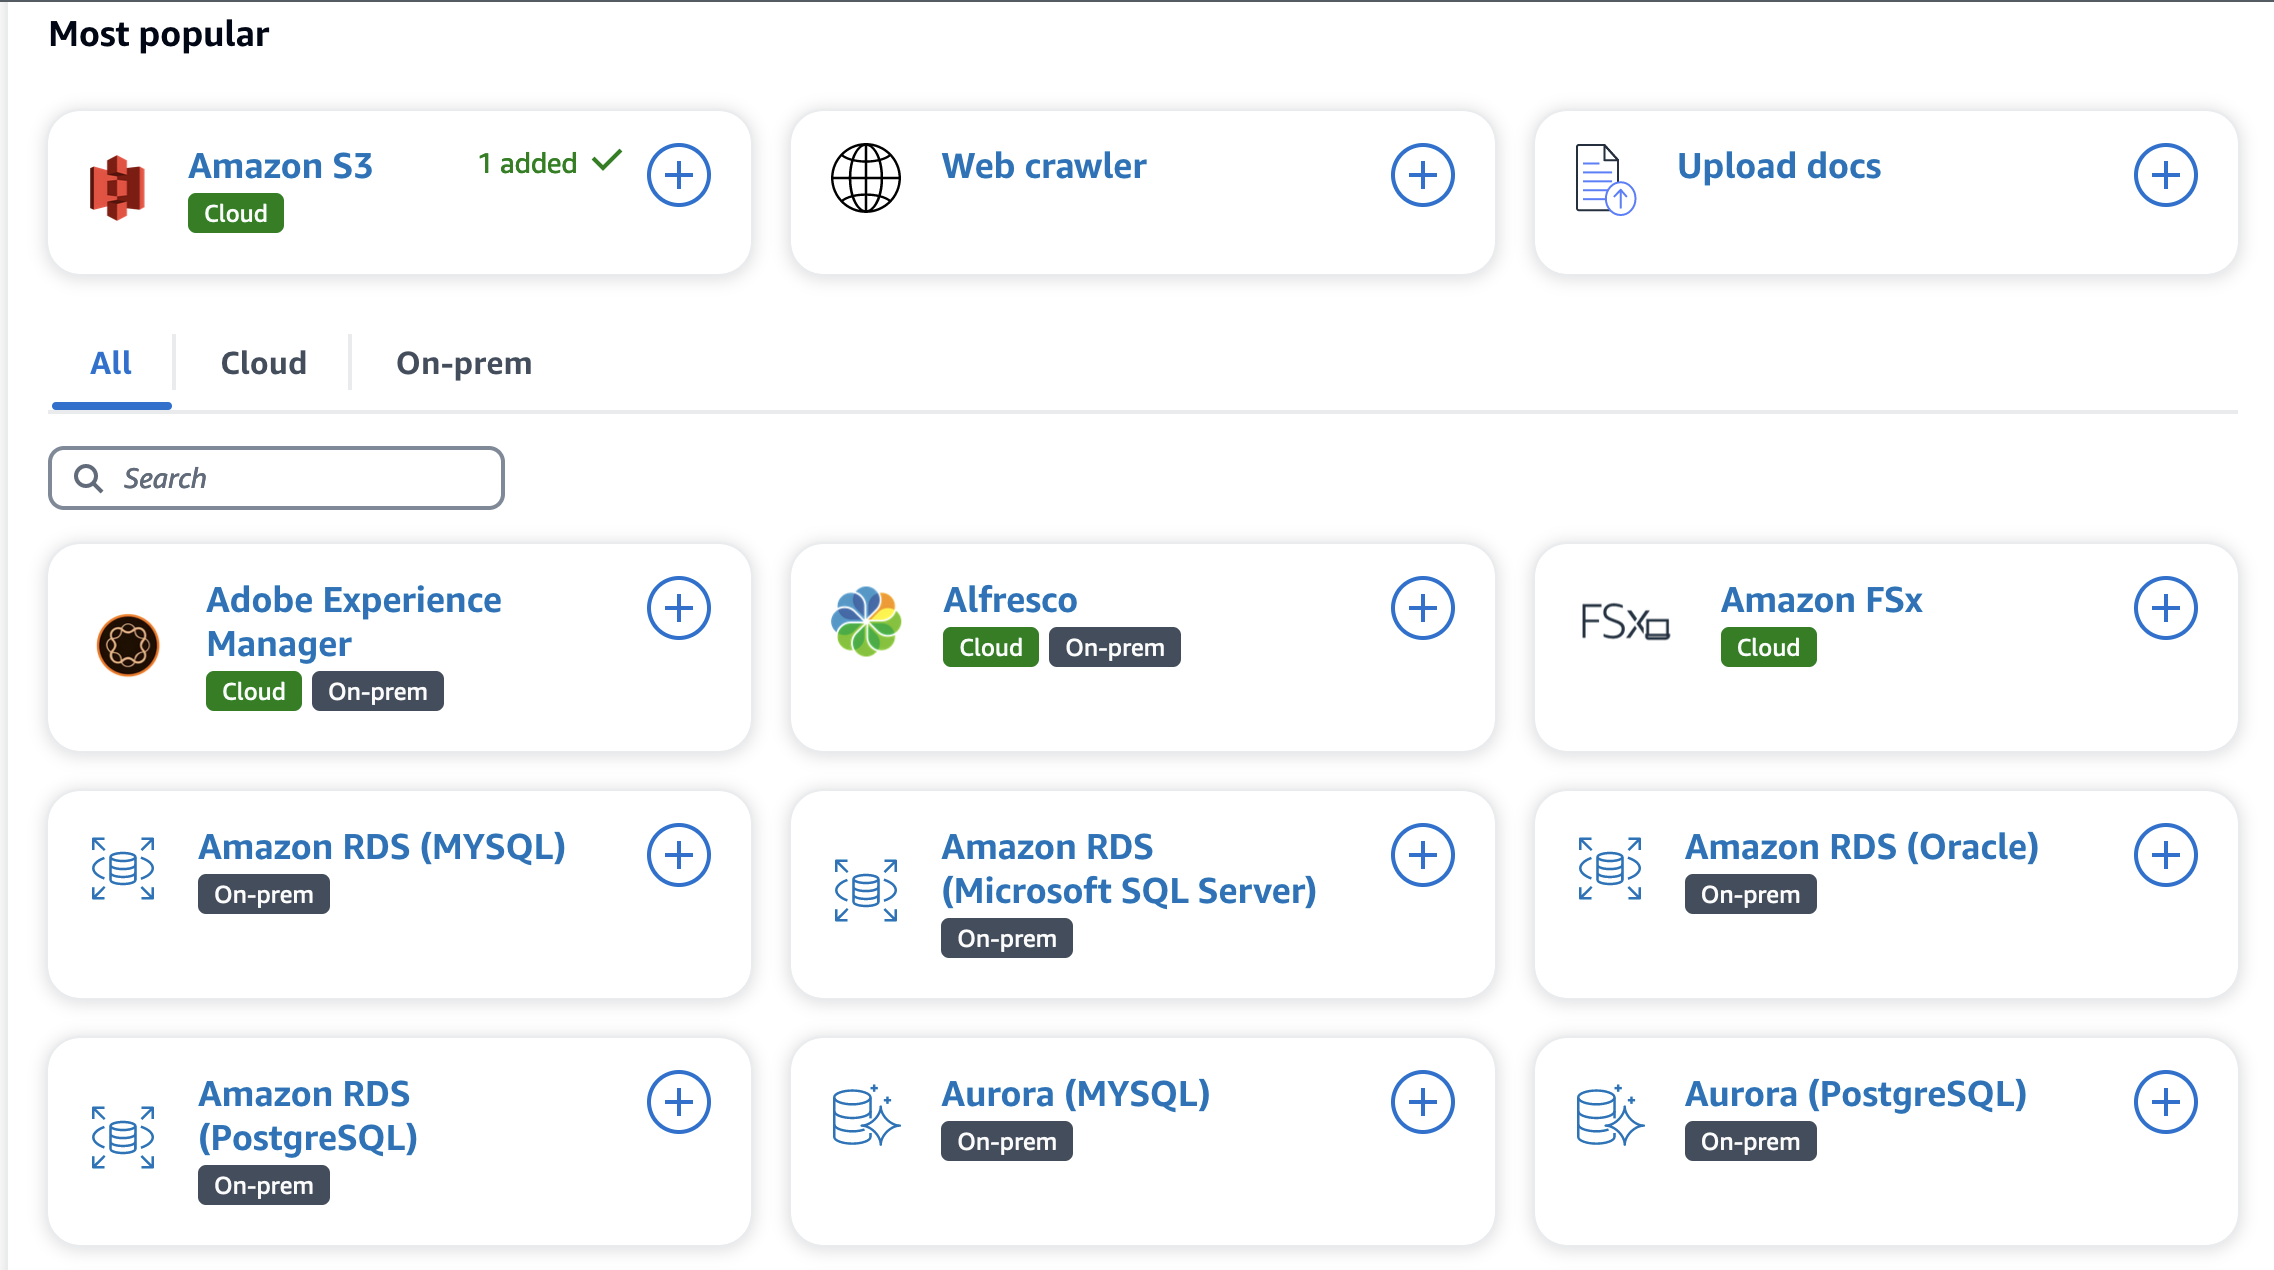This screenshot has width=2274, height=1270.
Task: Add Amazon S3 data source plus icon
Action: (x=678, y=176)
